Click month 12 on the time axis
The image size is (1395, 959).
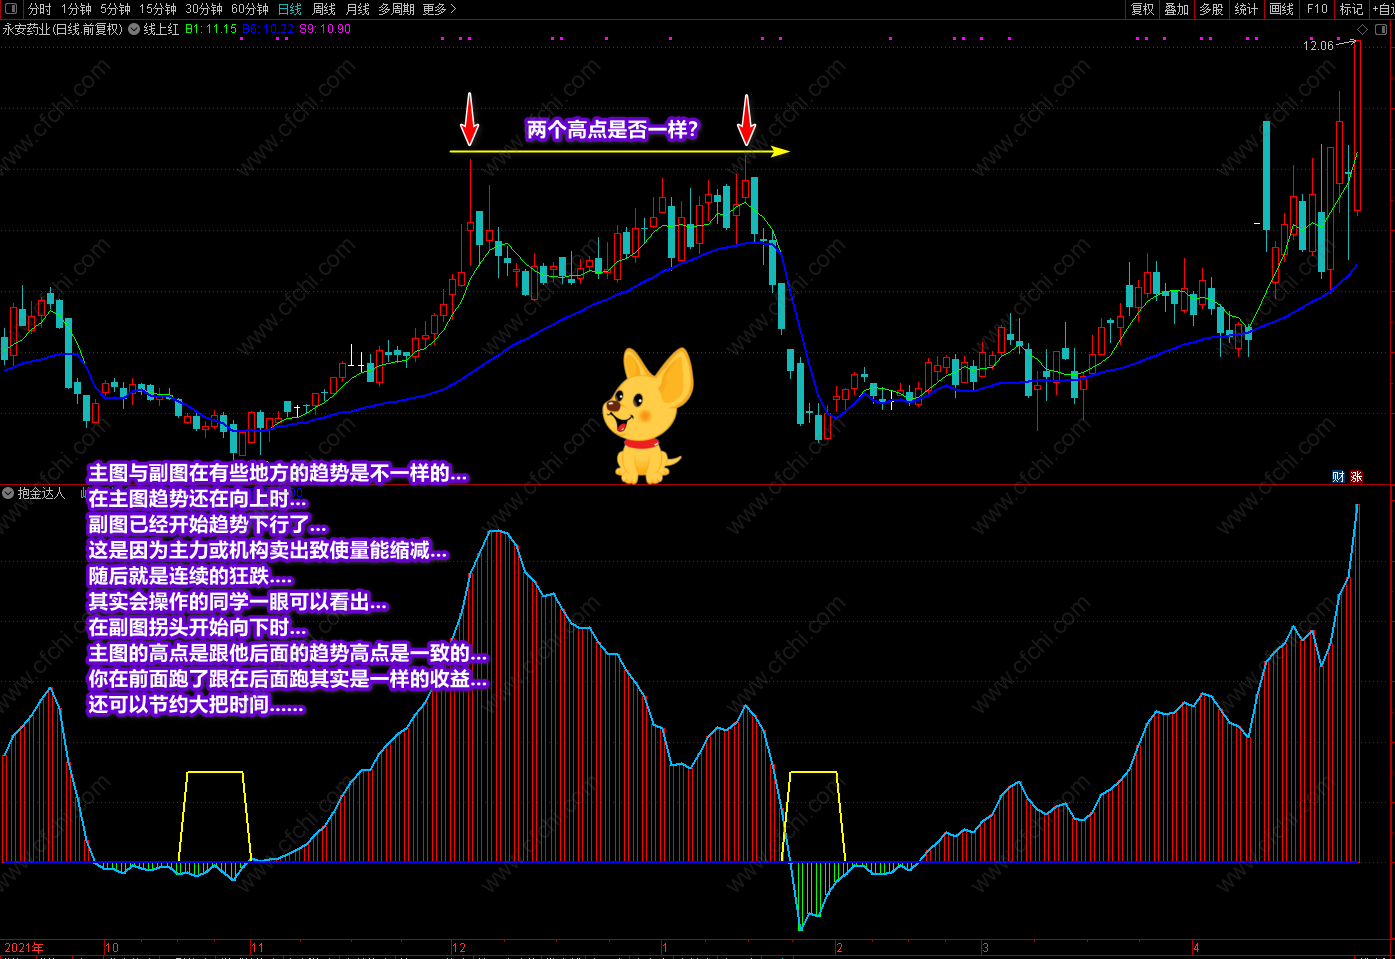[x=459, y=947]
